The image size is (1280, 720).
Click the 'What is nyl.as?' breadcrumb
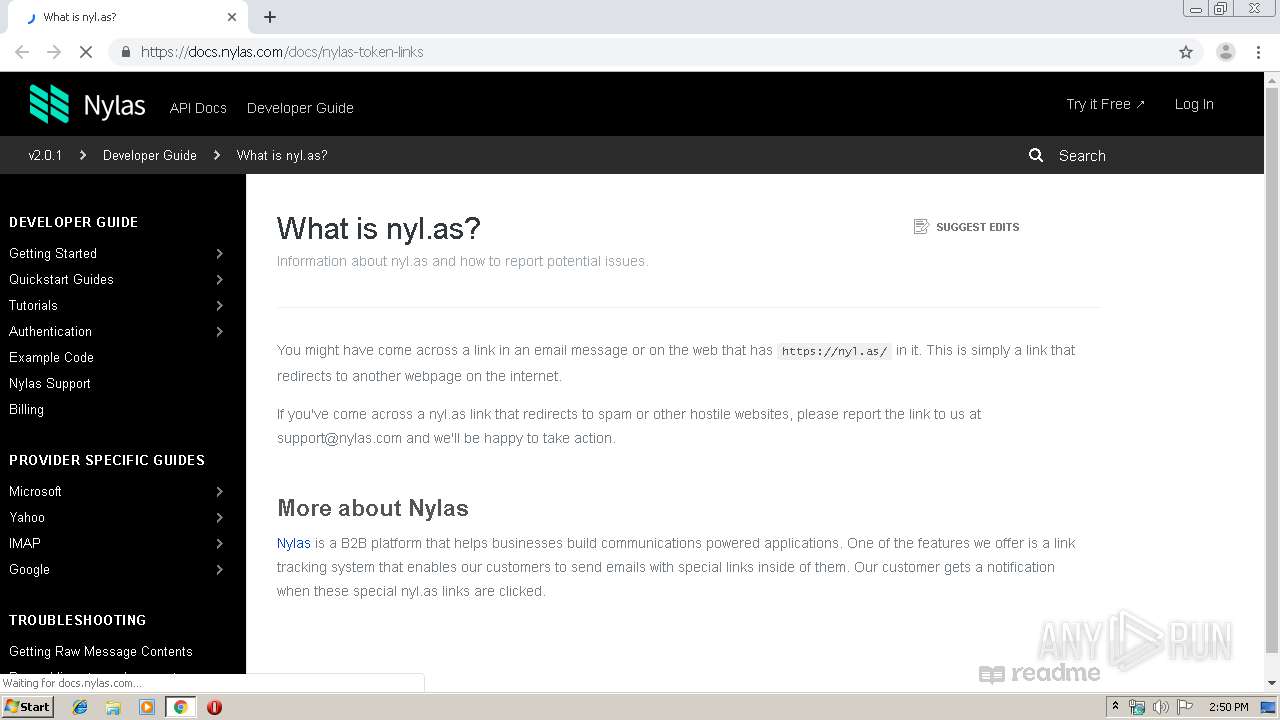pos(282,155)
